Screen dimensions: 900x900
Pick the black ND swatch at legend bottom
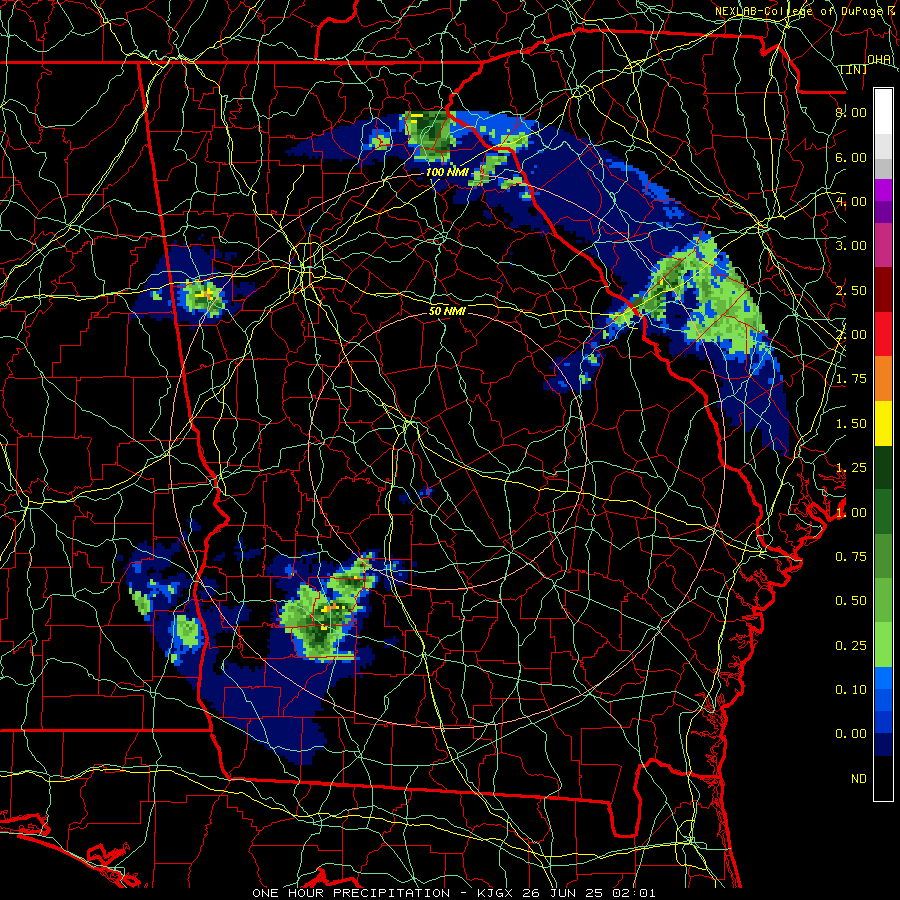(x=883, y=778)
